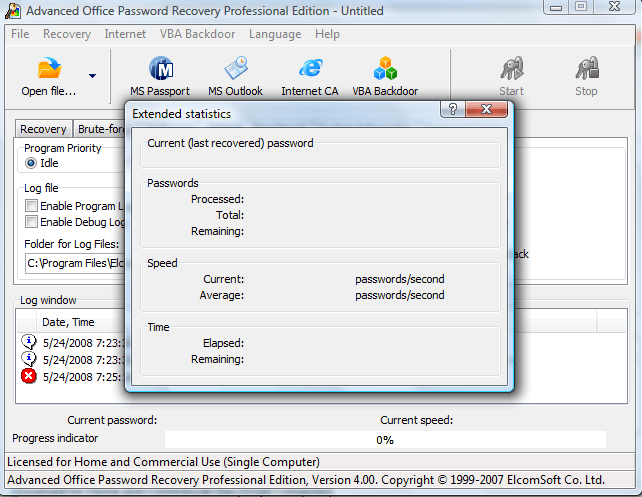Click the Open file folder icon

[x=49, y=68]
